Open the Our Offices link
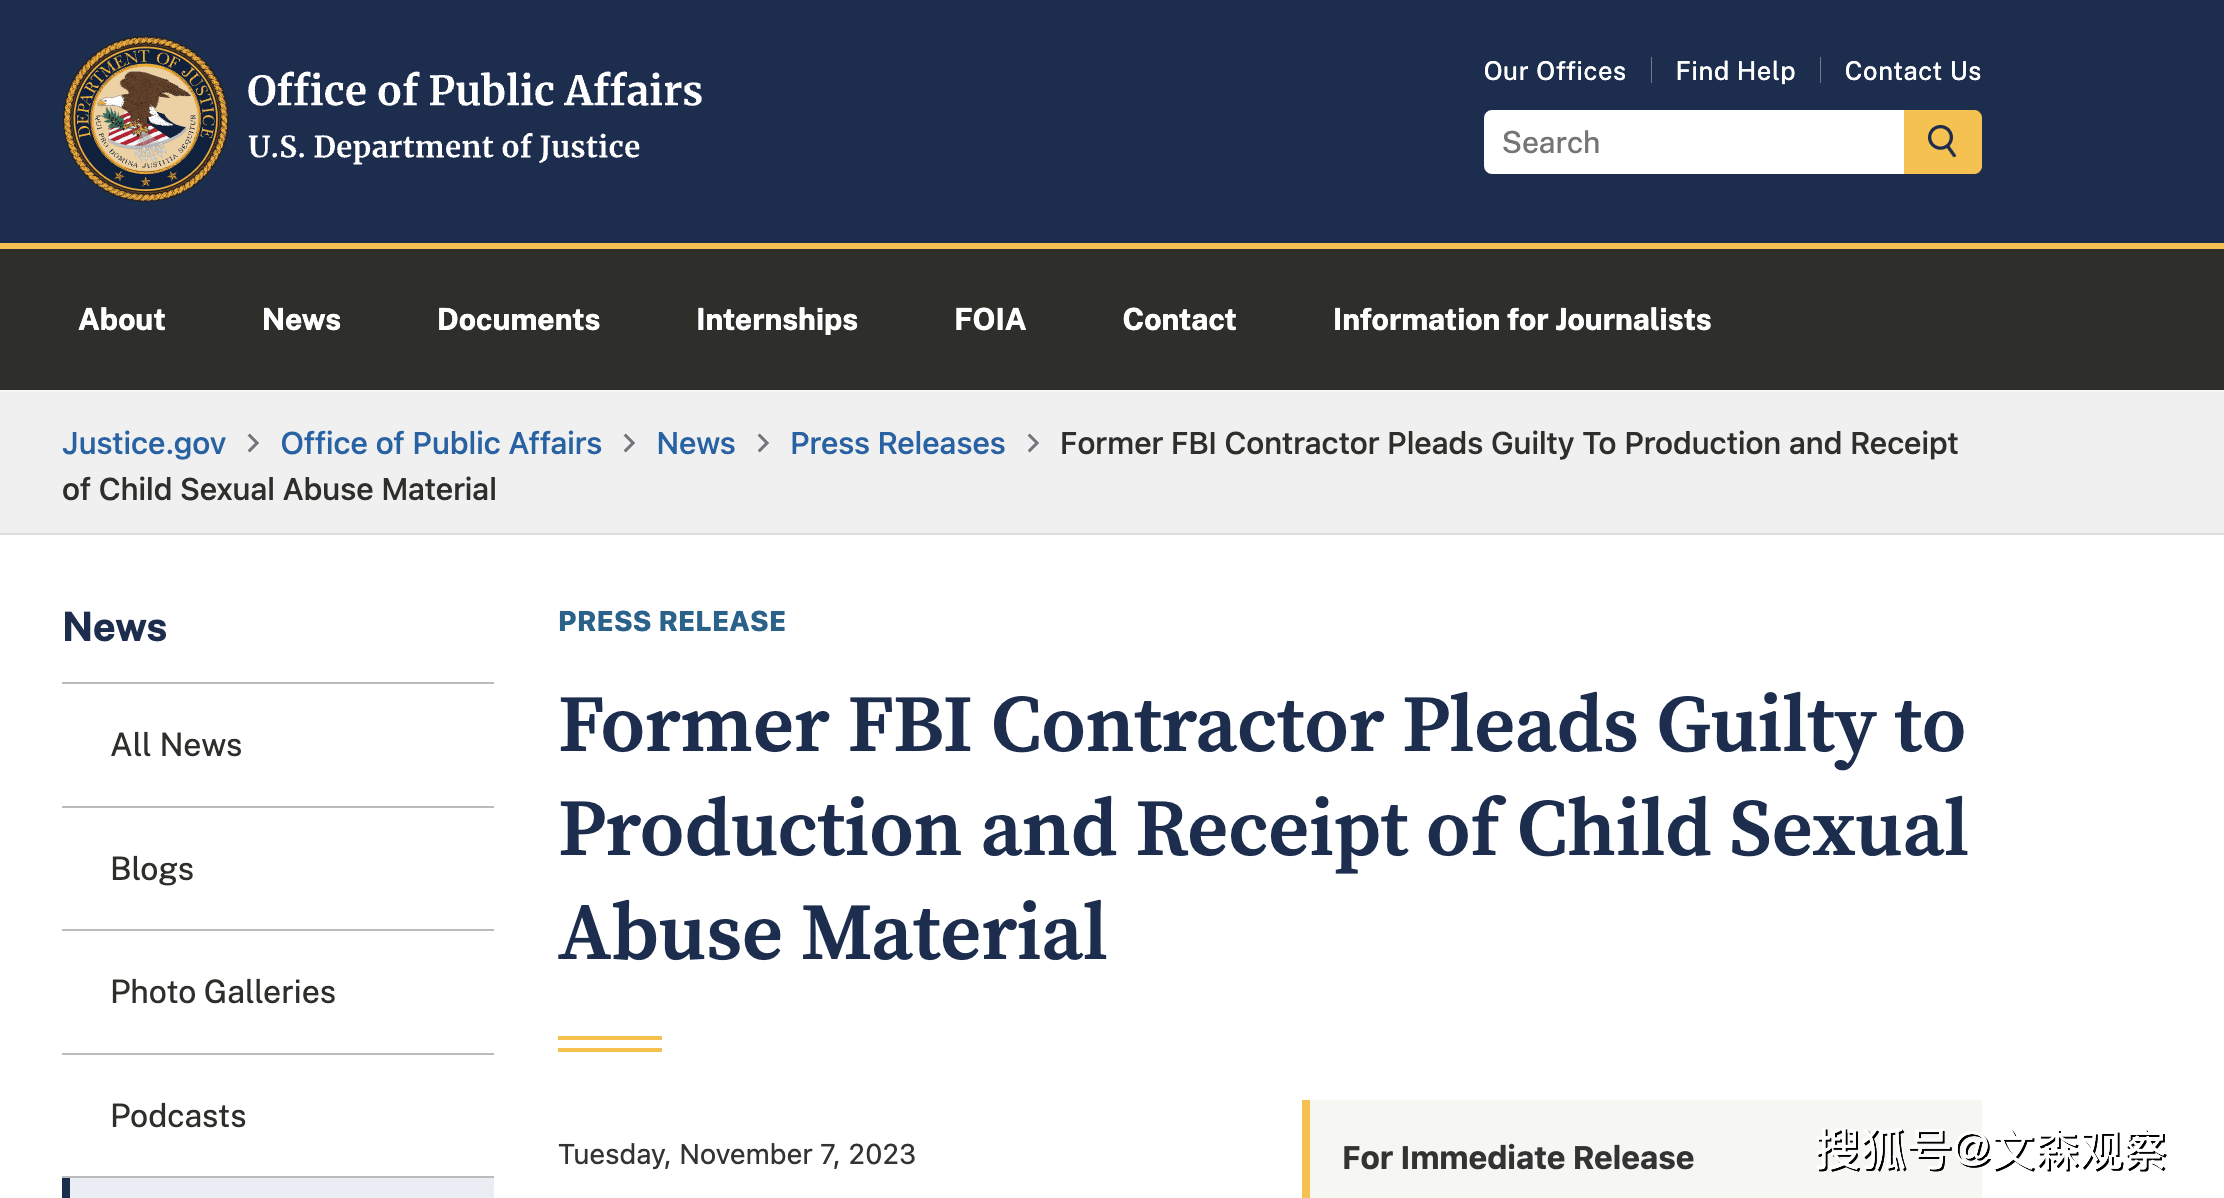 click(1554, 71)
